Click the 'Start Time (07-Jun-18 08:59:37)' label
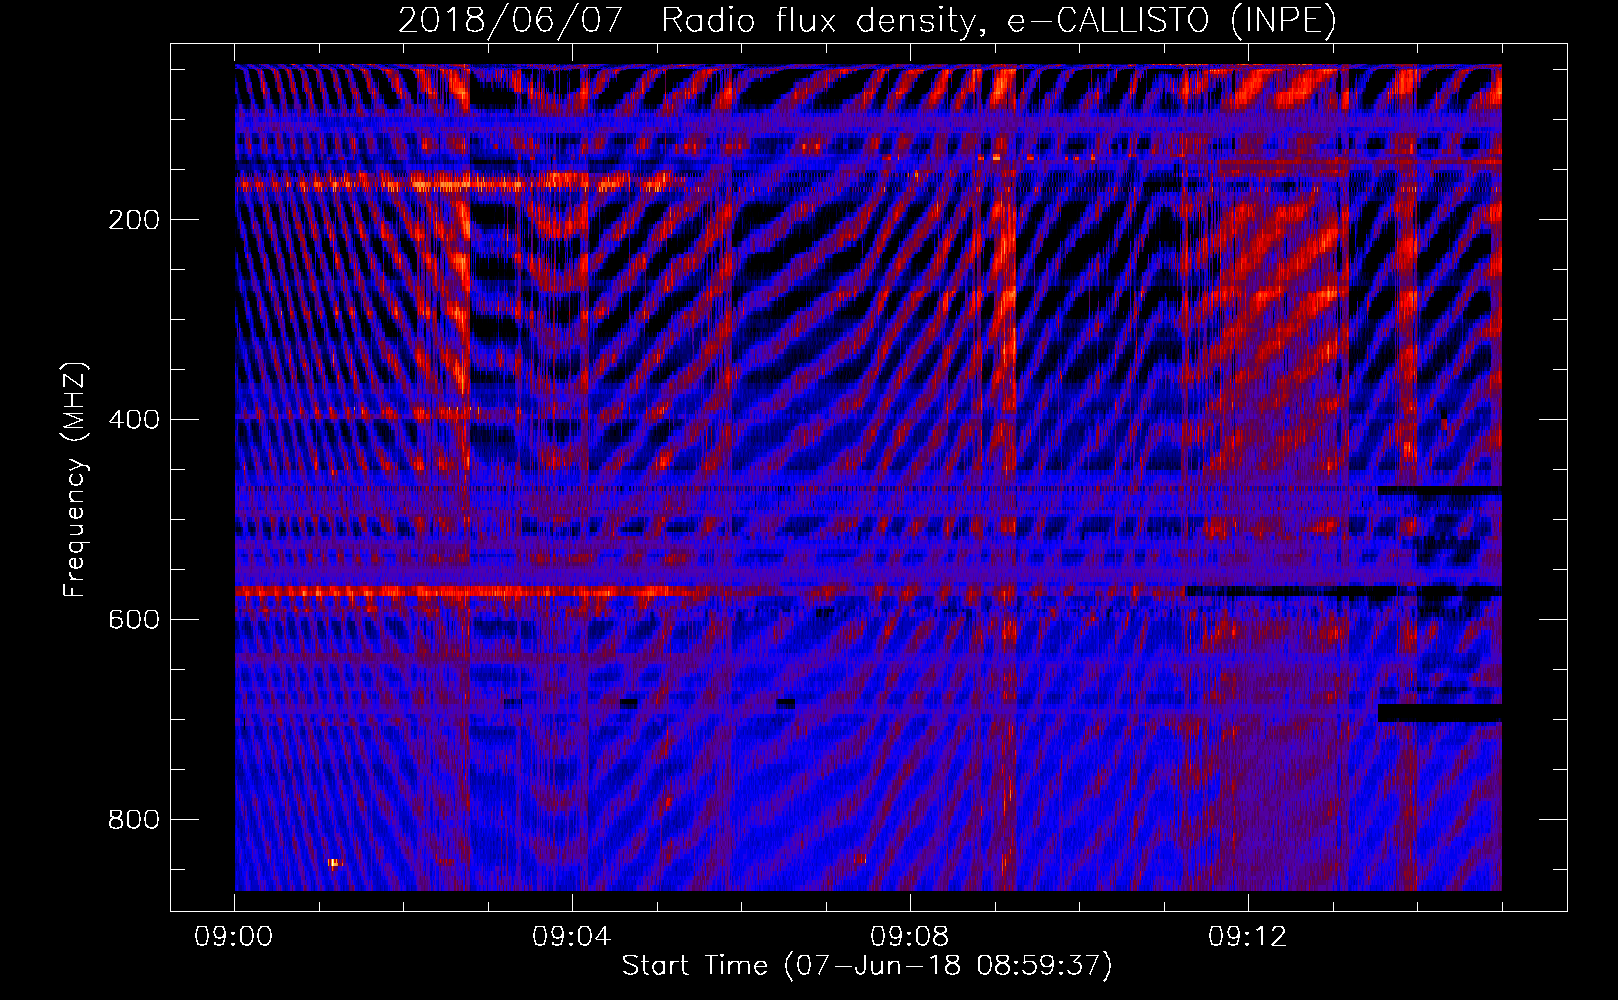This screenshot has width=1618, height=1000. click(867, 966)
